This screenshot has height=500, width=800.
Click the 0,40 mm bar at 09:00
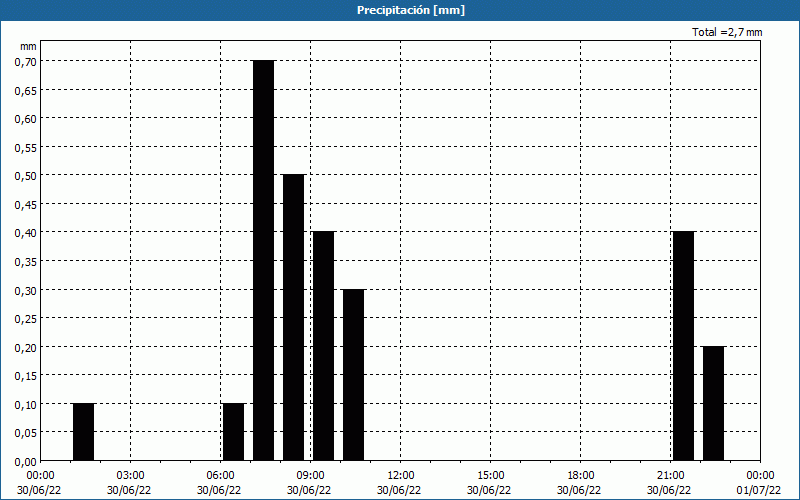323,346
